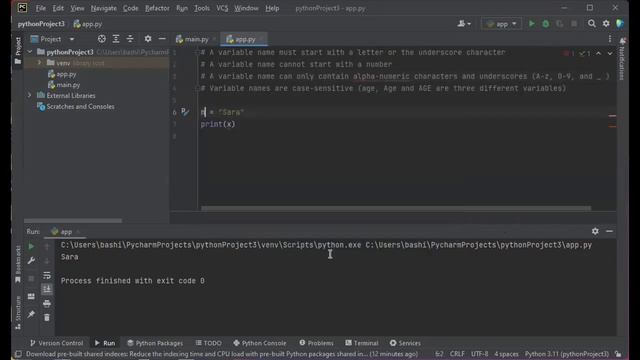The image size is (640, 360).
Task: Toggle the Project tool window stripe button
Action: [x=18, y=51]
